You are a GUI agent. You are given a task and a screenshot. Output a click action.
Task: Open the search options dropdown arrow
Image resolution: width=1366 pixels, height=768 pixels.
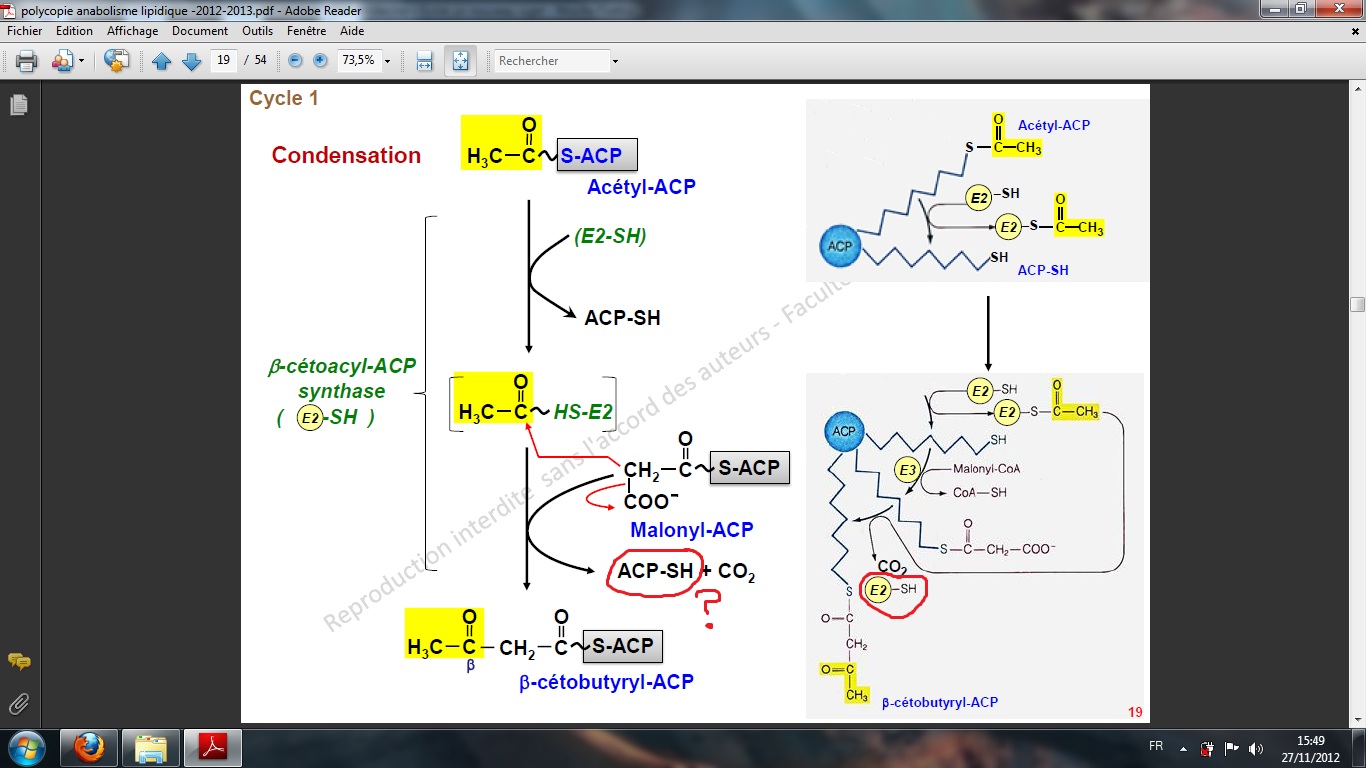coord(615,61)
